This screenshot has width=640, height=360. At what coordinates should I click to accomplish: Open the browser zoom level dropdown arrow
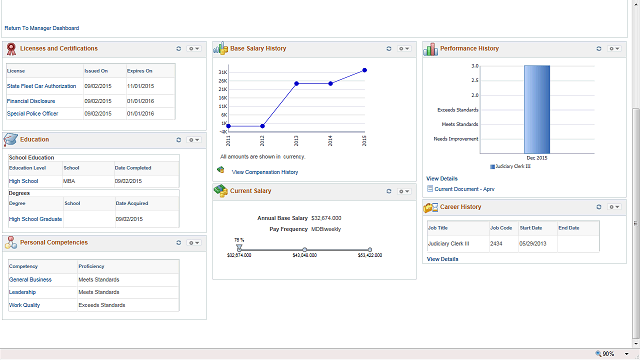[x=627, y=354]
